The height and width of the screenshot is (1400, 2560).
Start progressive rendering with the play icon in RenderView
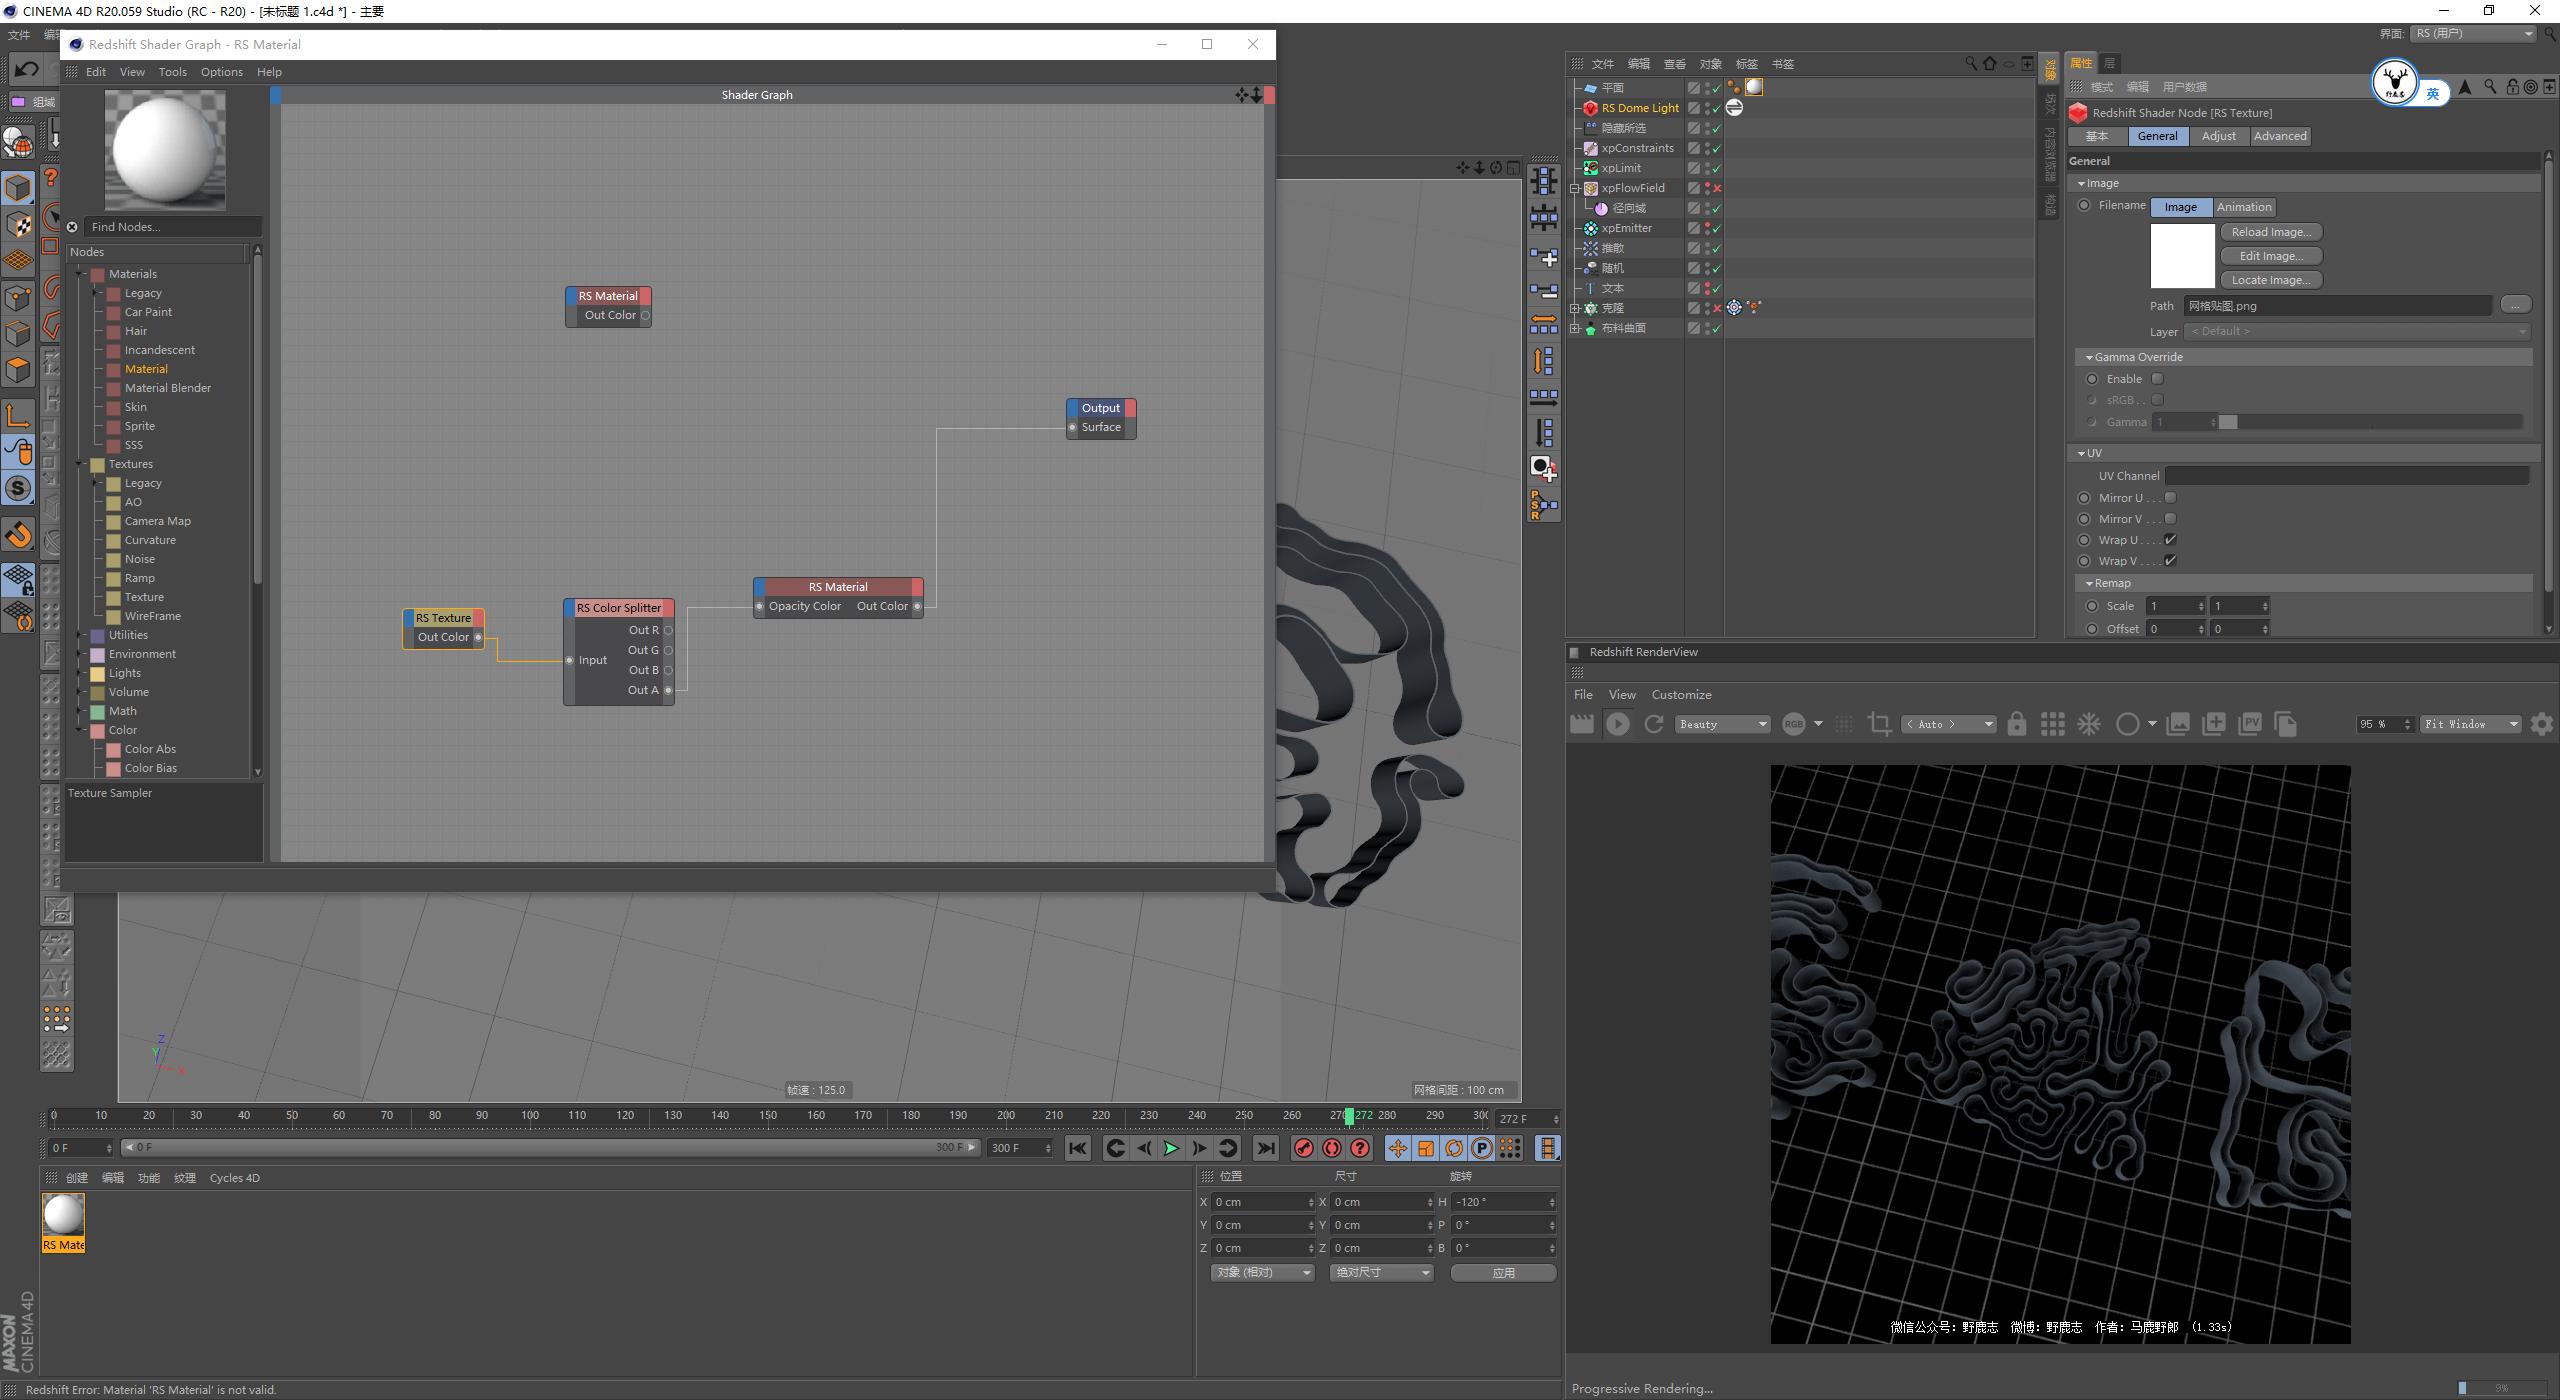click(x=1618, y=723)
